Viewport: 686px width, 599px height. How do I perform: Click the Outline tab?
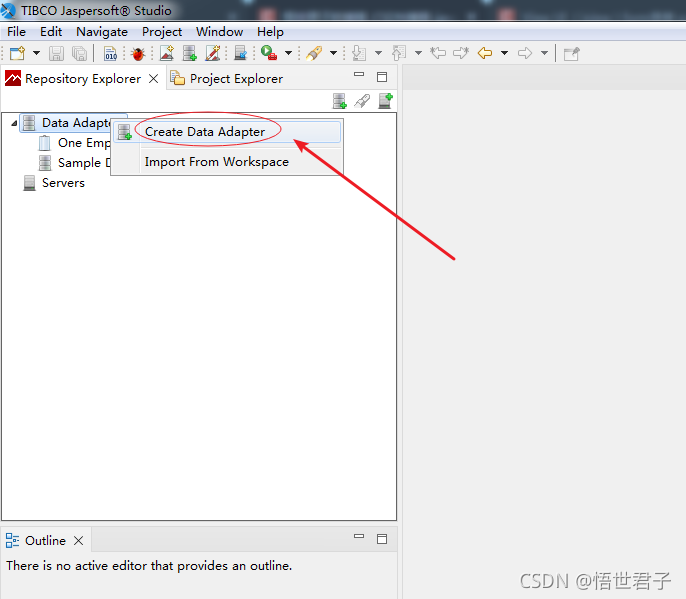(36, 541)
